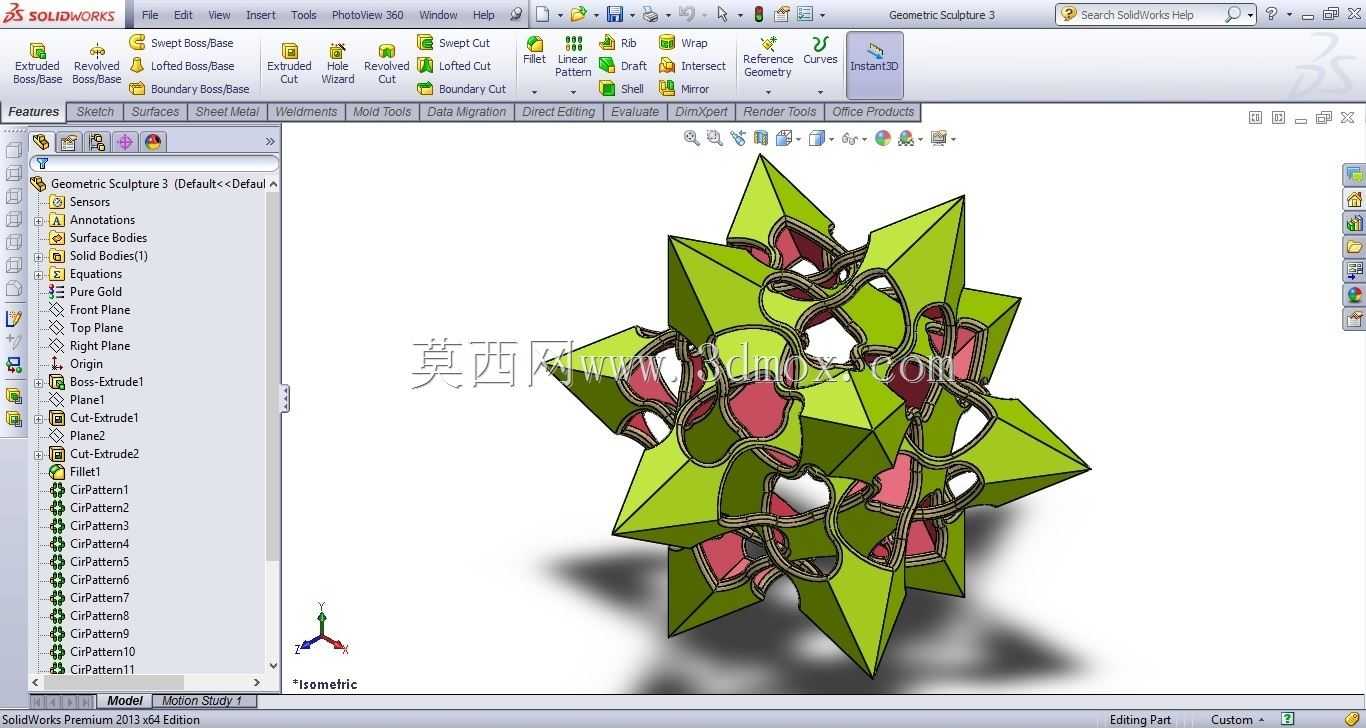Viewport: 1366px width, 728px height.
Task: Open the Appearances task pane tab
Action: click(1354, 295)
